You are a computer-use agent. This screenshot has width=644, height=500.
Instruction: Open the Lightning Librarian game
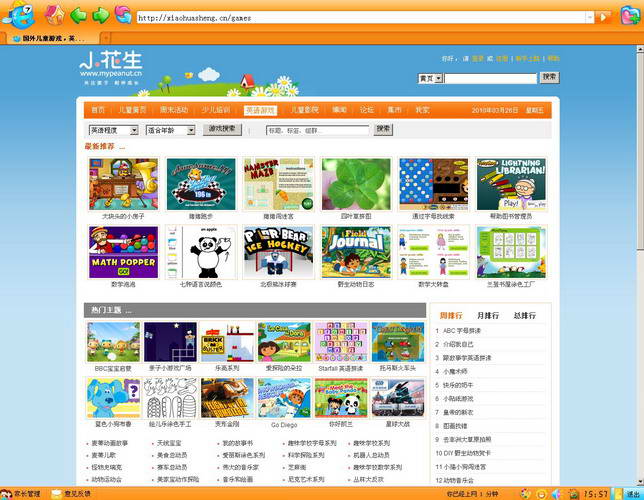pyautogui.click(x=511, y=184)
